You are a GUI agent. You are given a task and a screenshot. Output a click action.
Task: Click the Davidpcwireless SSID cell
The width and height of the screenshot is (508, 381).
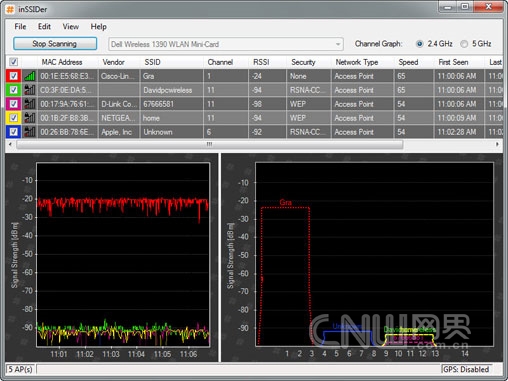pos(172,90)
